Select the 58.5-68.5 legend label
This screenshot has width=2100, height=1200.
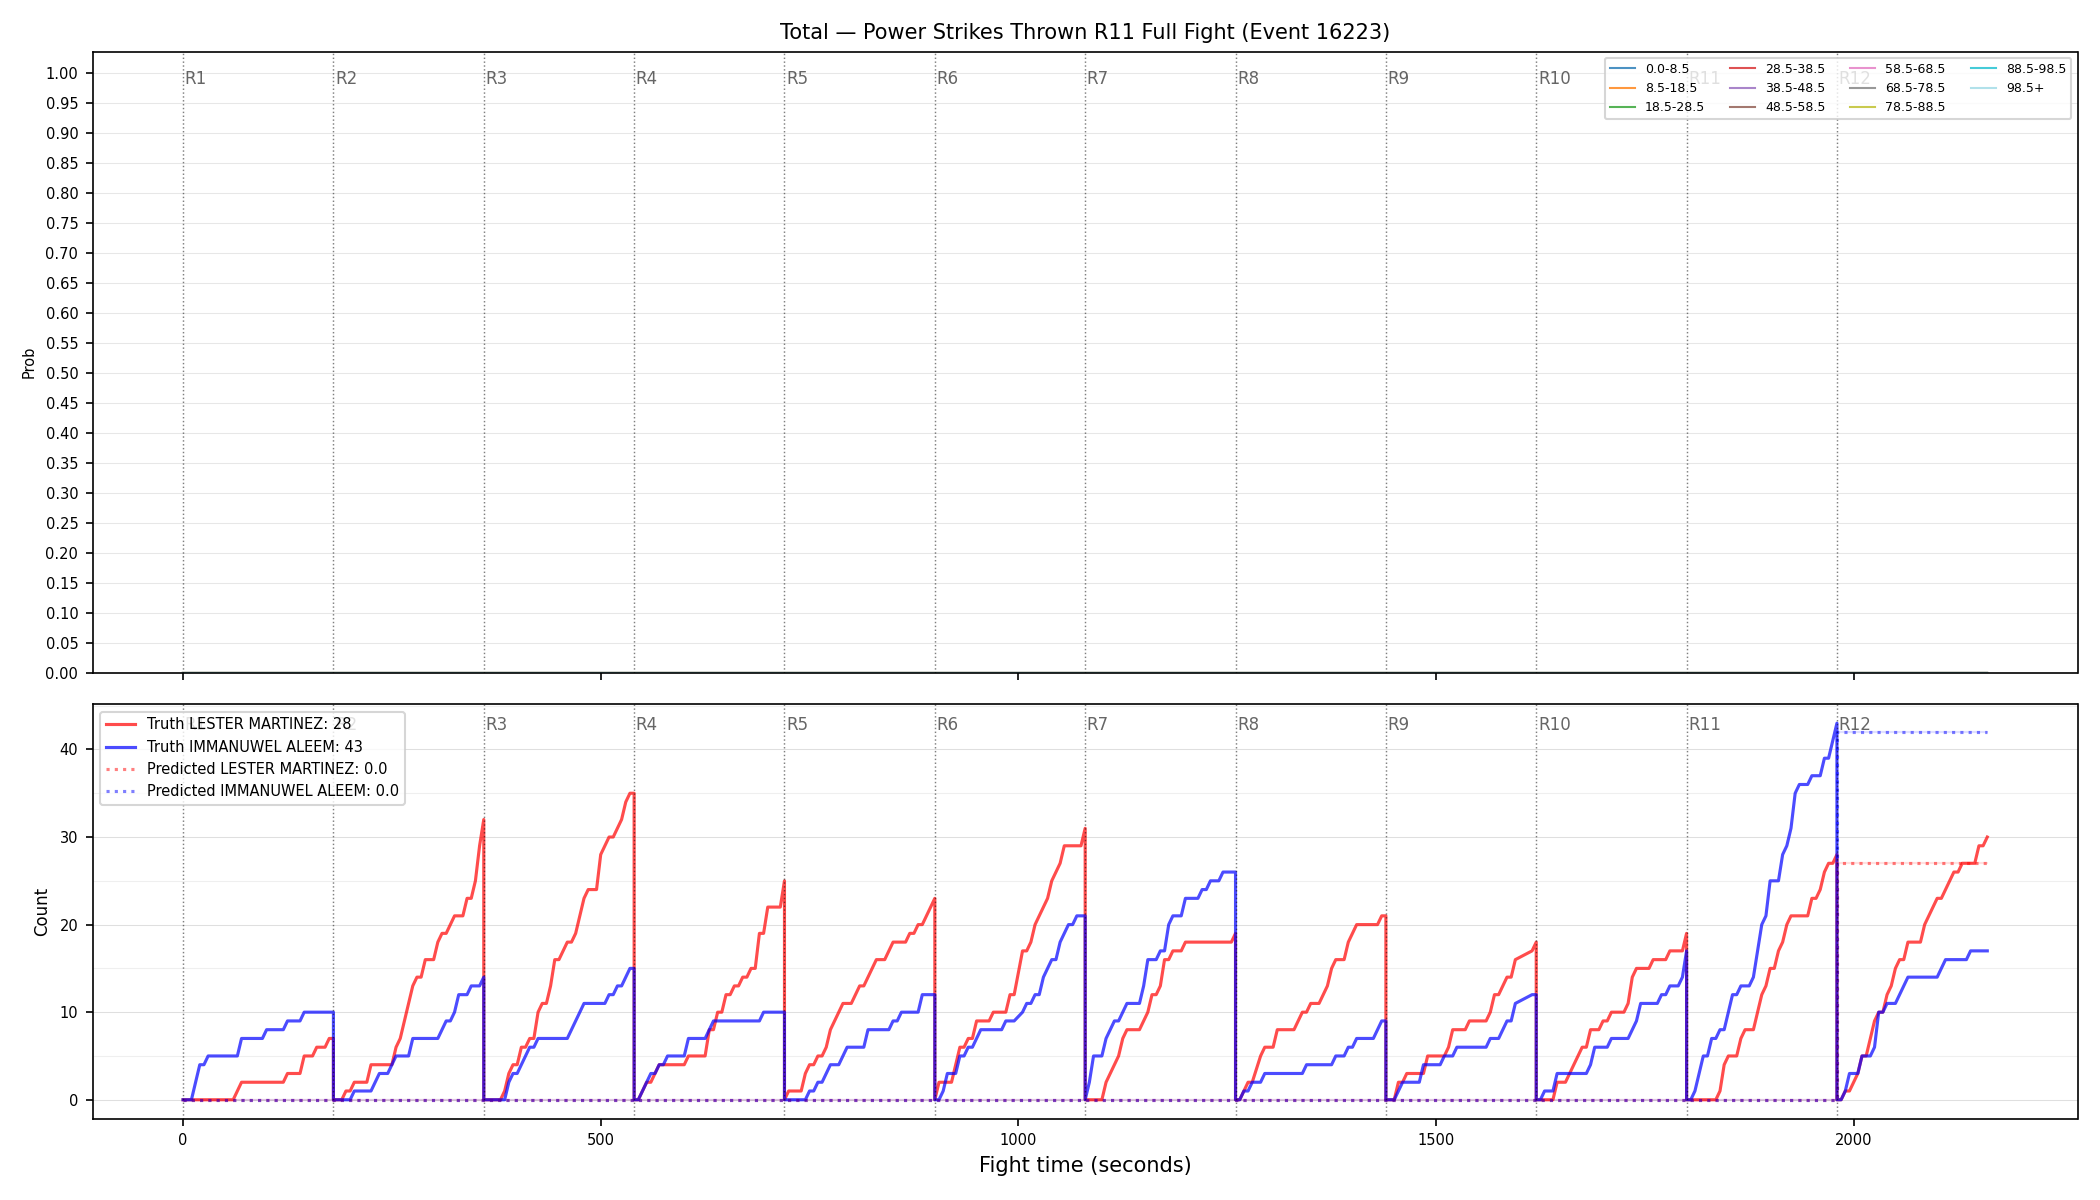point(1915,69)
